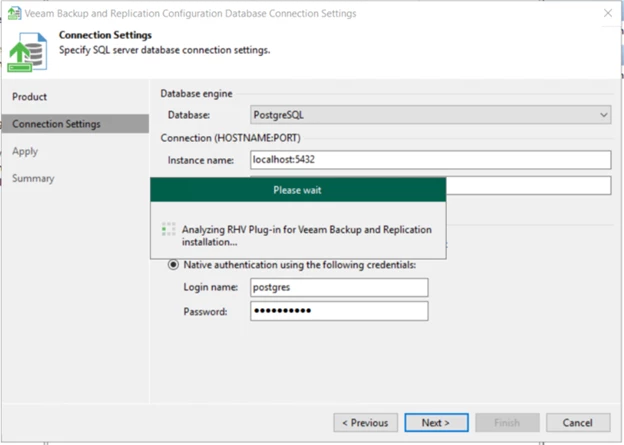Viewport: 624px width, 445px height.
Task: Click the 'Database engine' group label
Action: coord(196,94)
